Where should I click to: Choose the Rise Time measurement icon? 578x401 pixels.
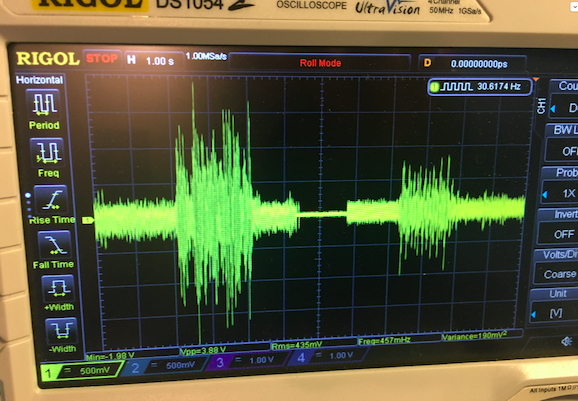[51, 200]
